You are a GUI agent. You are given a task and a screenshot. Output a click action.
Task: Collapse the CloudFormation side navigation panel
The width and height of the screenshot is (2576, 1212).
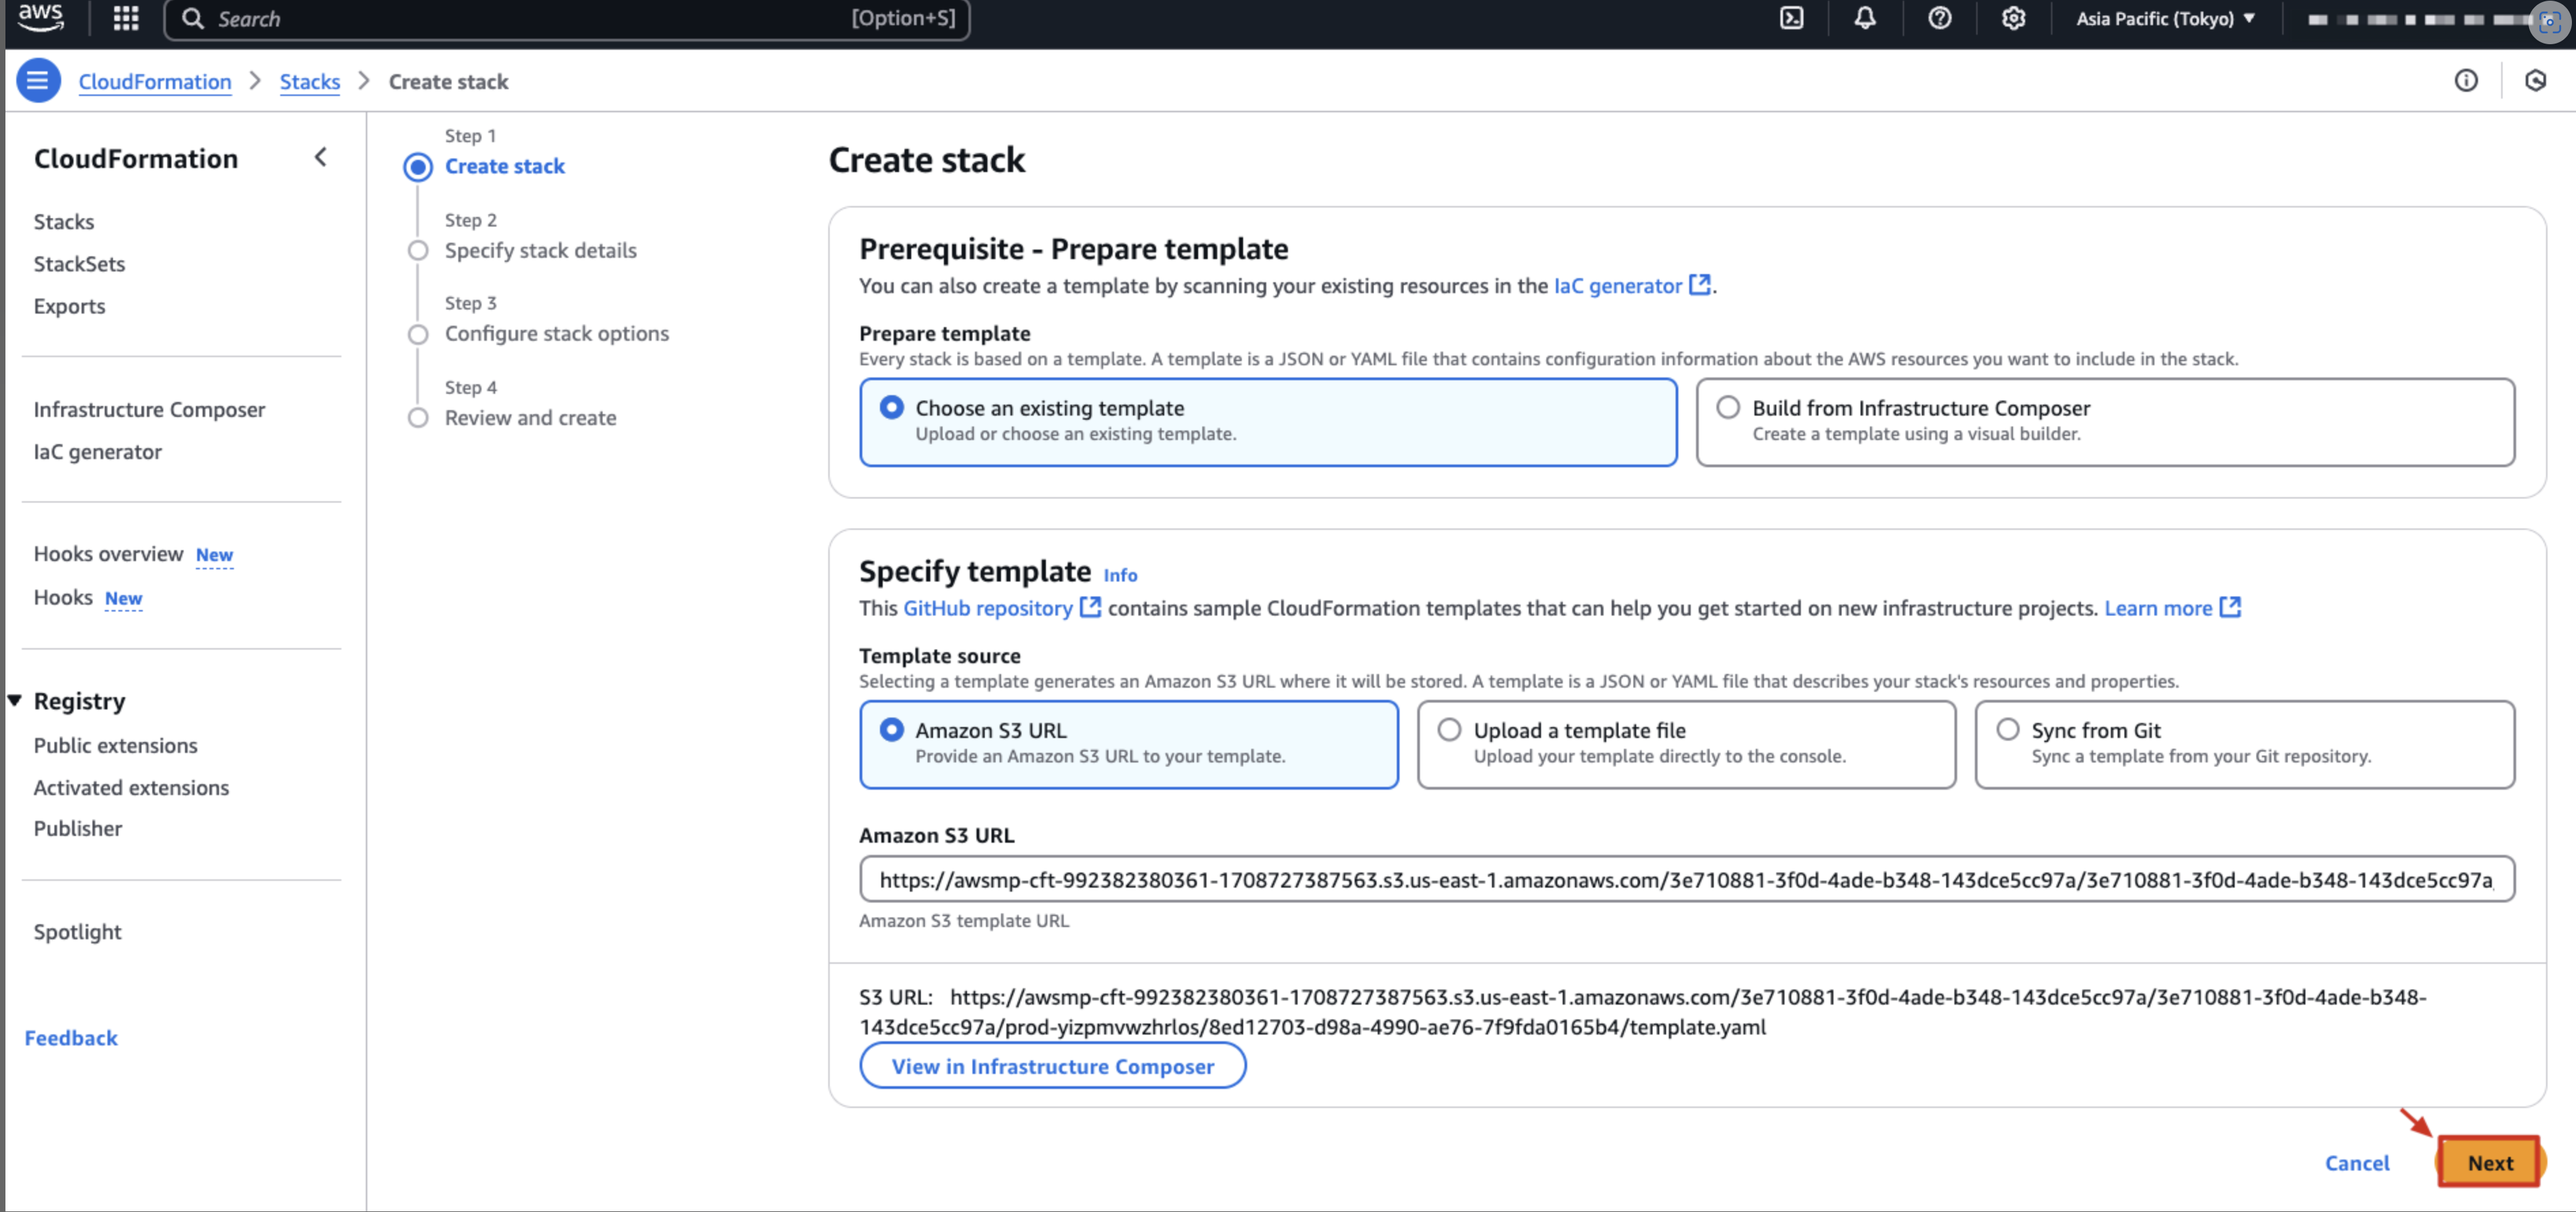tap(320, 157)
